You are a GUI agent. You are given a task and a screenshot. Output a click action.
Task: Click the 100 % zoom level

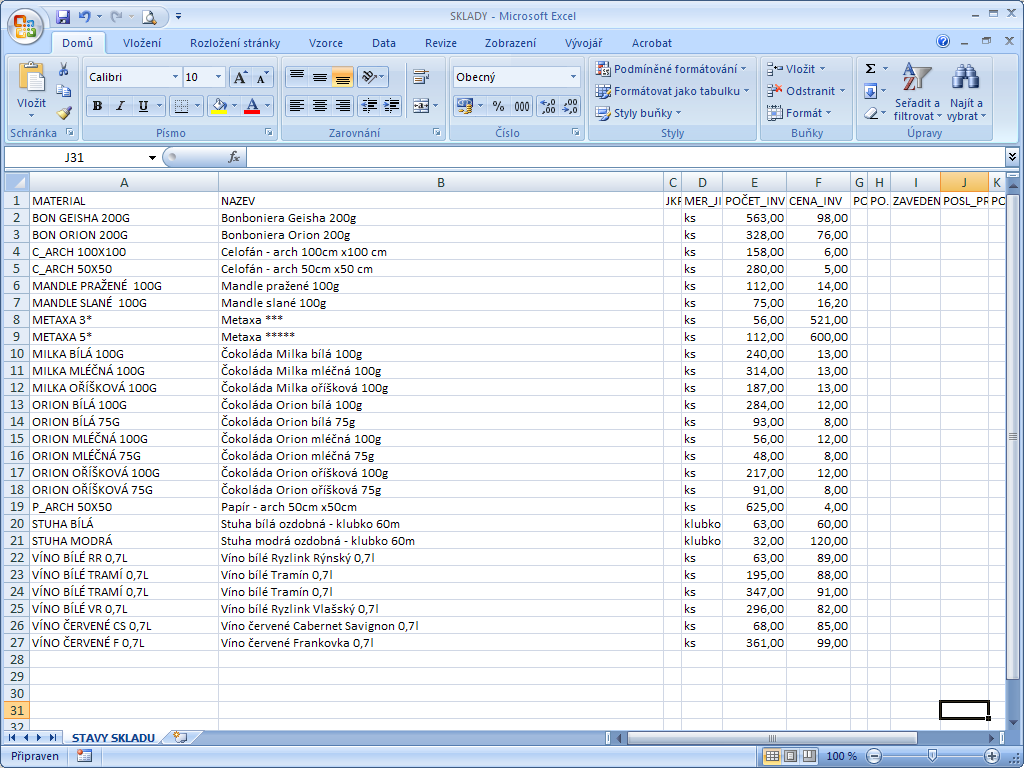pyautogui.click(x=841, y=756)
